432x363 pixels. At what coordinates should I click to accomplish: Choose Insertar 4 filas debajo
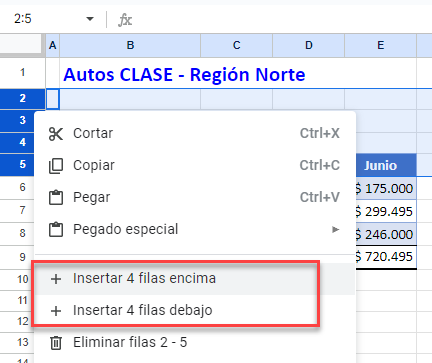point(195,310)
